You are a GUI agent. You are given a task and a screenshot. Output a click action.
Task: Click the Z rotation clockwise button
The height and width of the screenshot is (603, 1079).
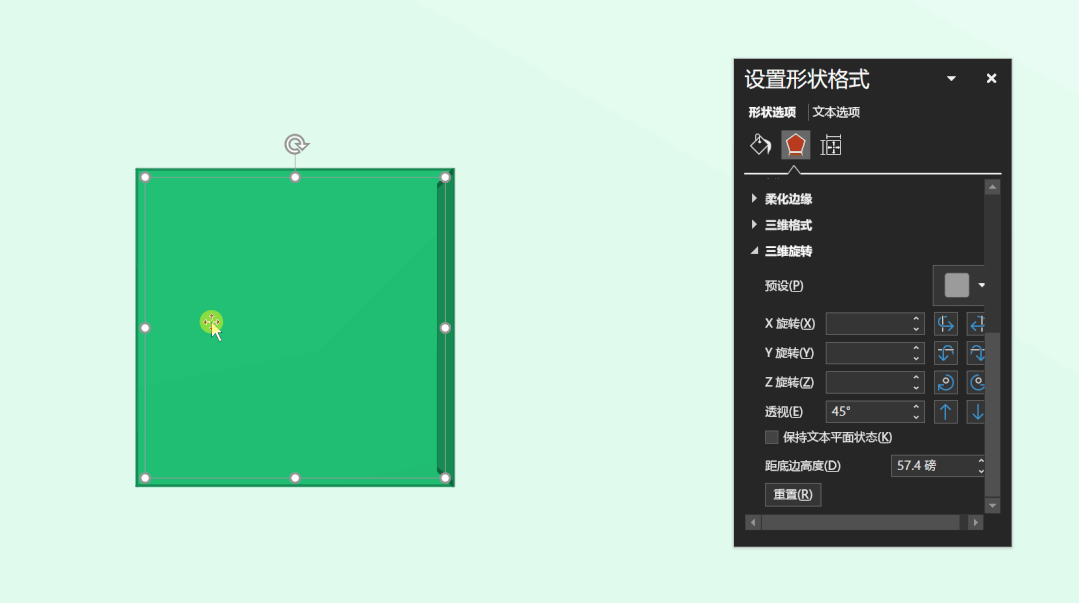946,383
